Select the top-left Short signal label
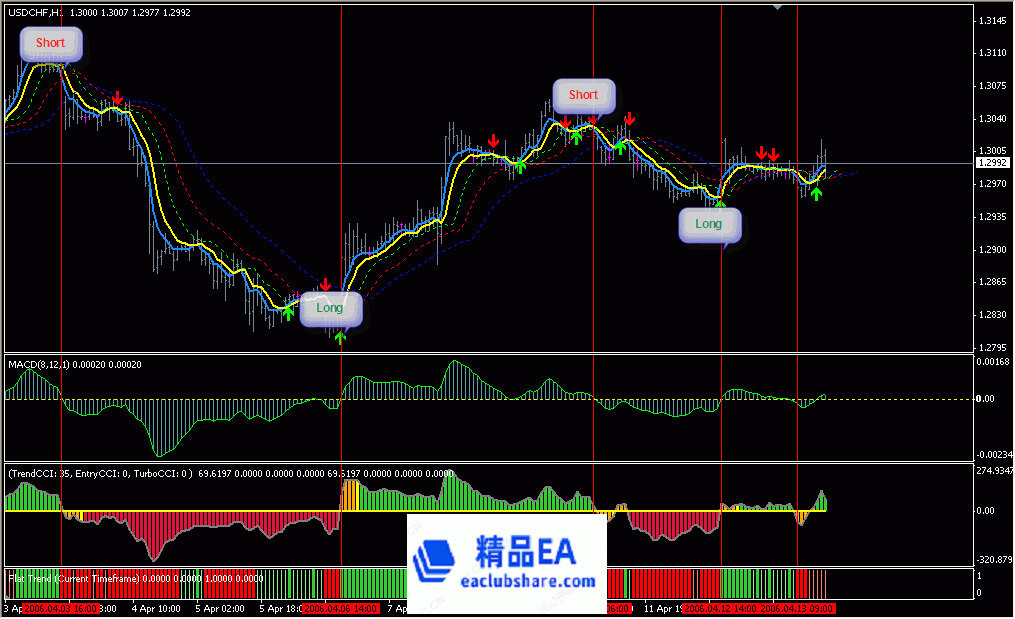 click(x=50, y=43)
